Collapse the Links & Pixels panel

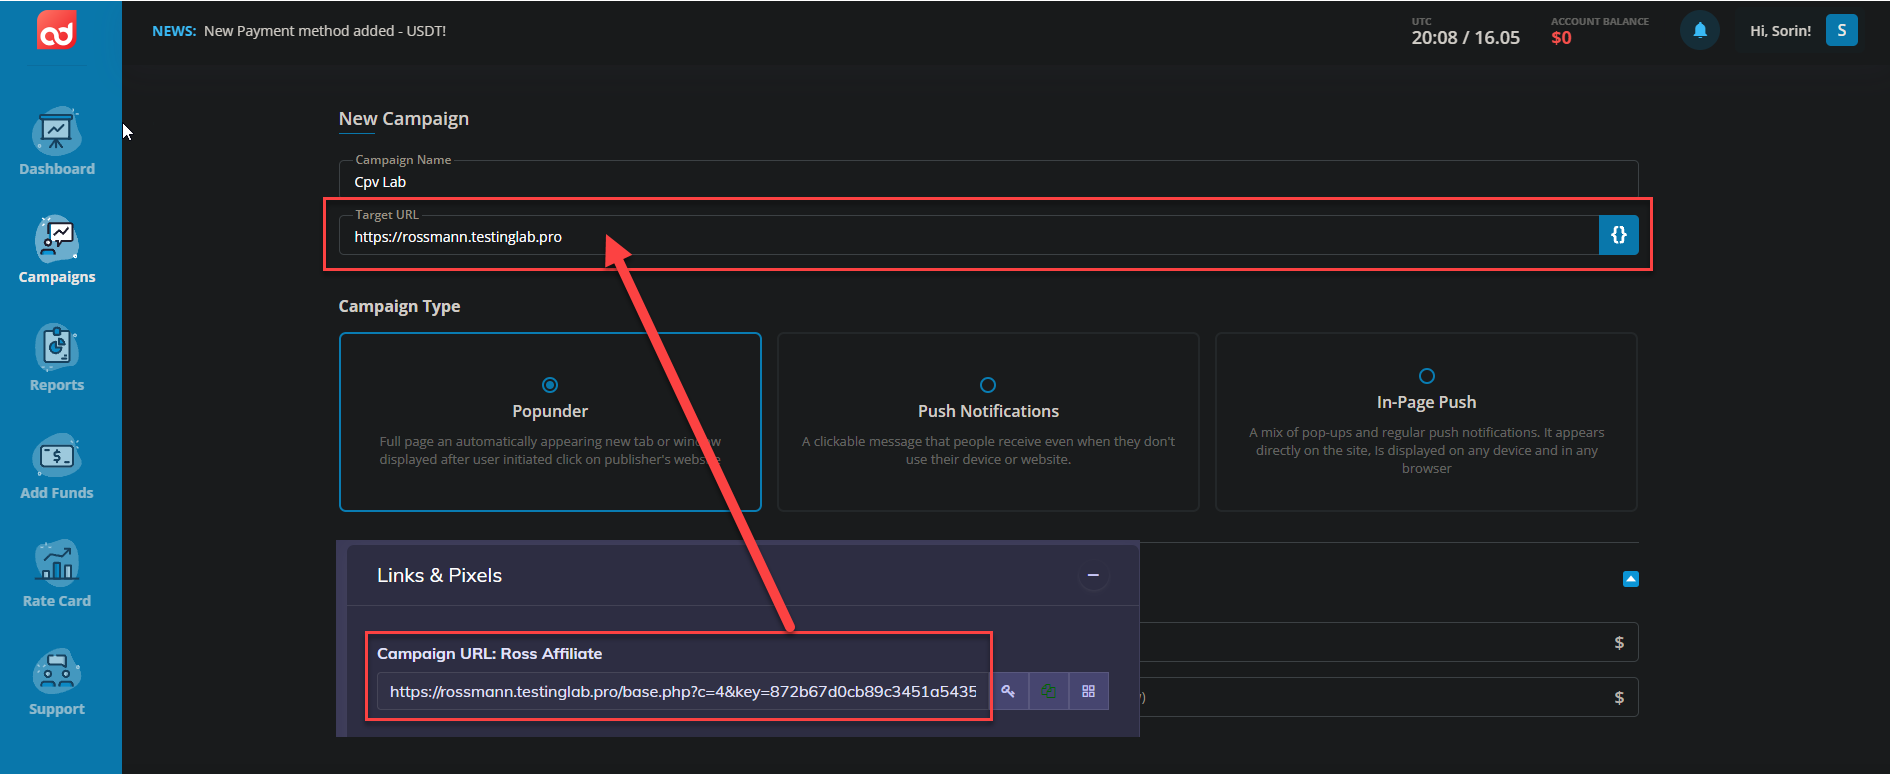pyautogui.click(x=1093, y=575)
